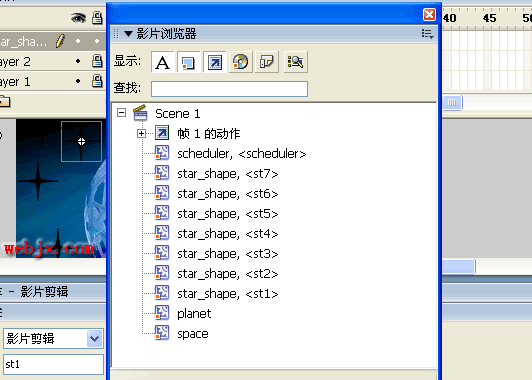
Task: Open customize which items to show
Action: click(x=296, y=62)
